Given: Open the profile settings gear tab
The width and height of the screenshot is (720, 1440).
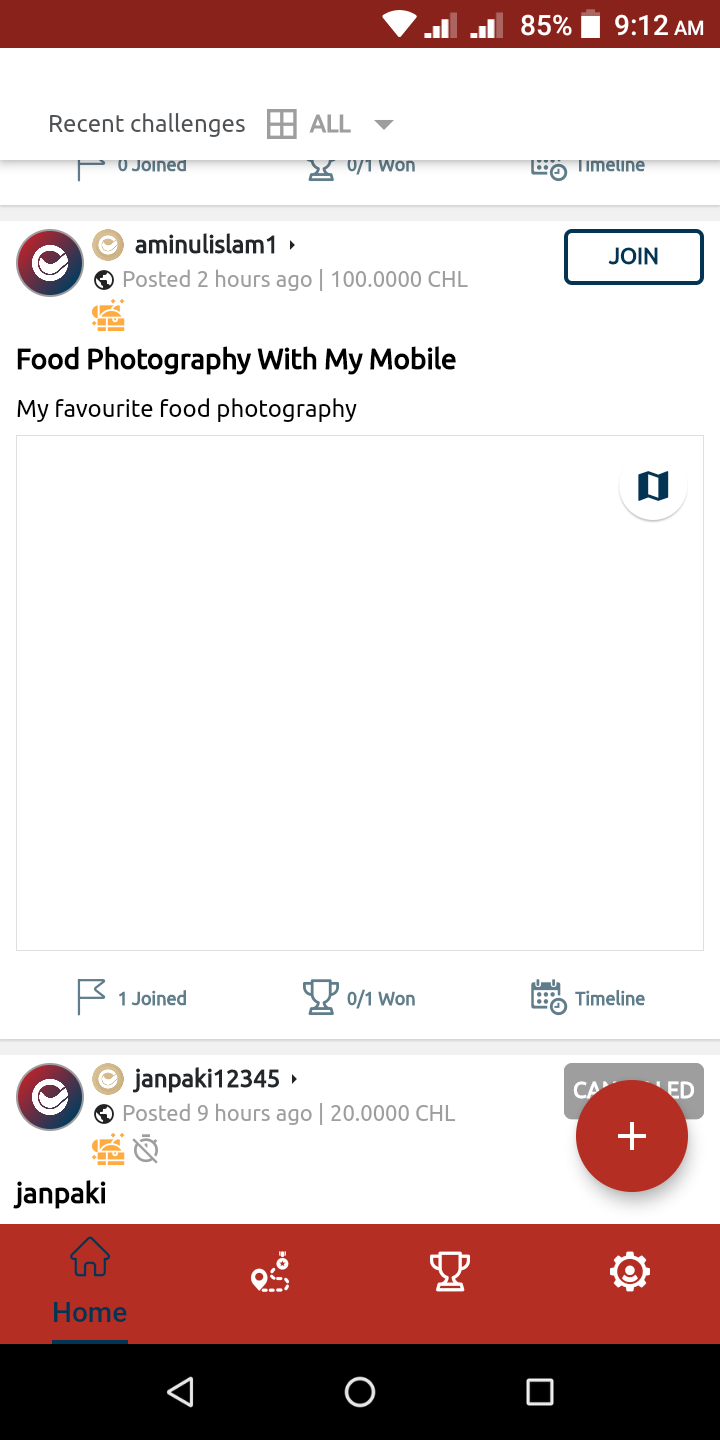Looking at the screenshot, I should (x=630, y=1273).
